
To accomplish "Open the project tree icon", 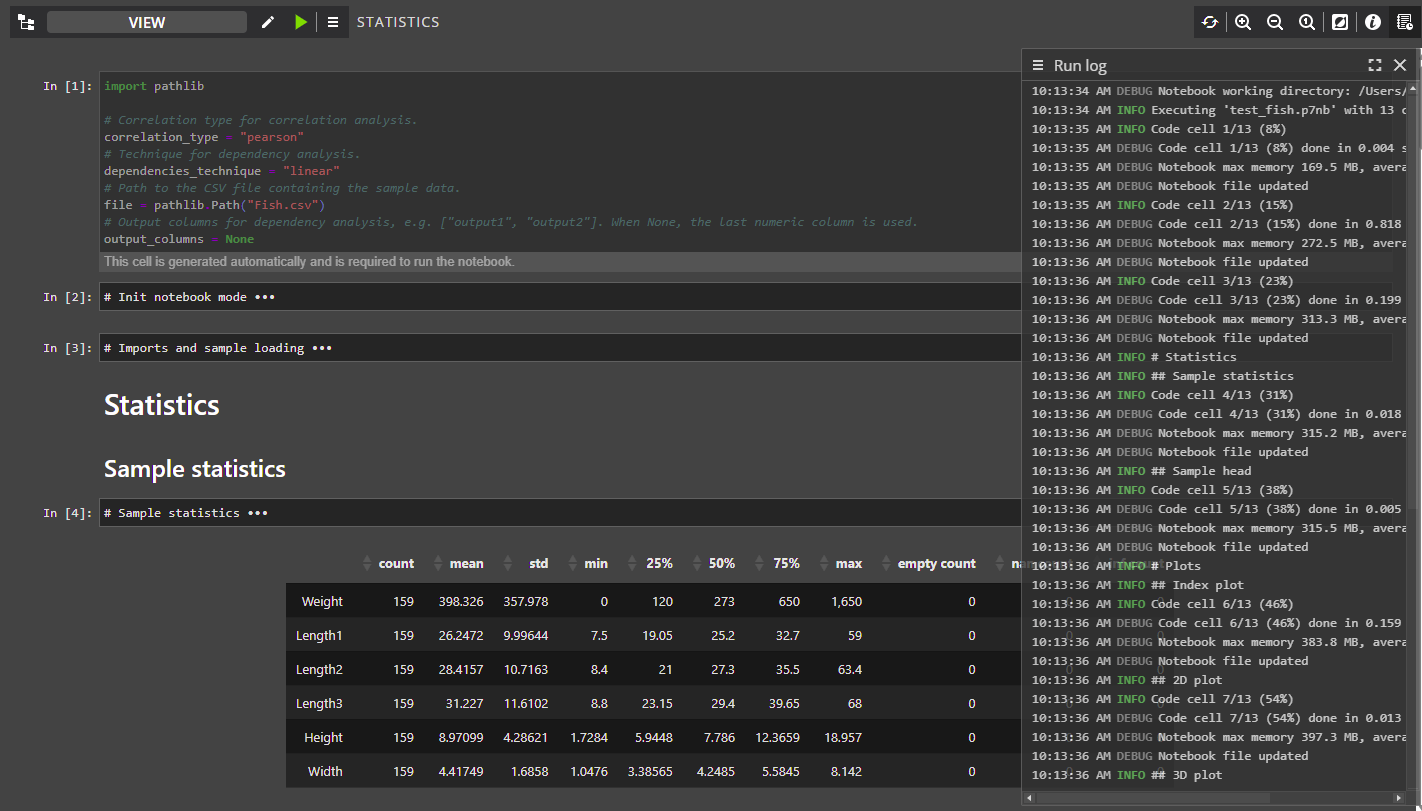I will tap(26, 22).
